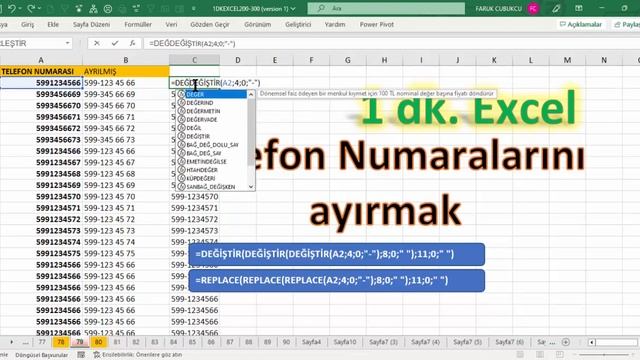Screen dimensions: 640x360
Task: Open the Power Pivot tab
Action: pos(377,24)
